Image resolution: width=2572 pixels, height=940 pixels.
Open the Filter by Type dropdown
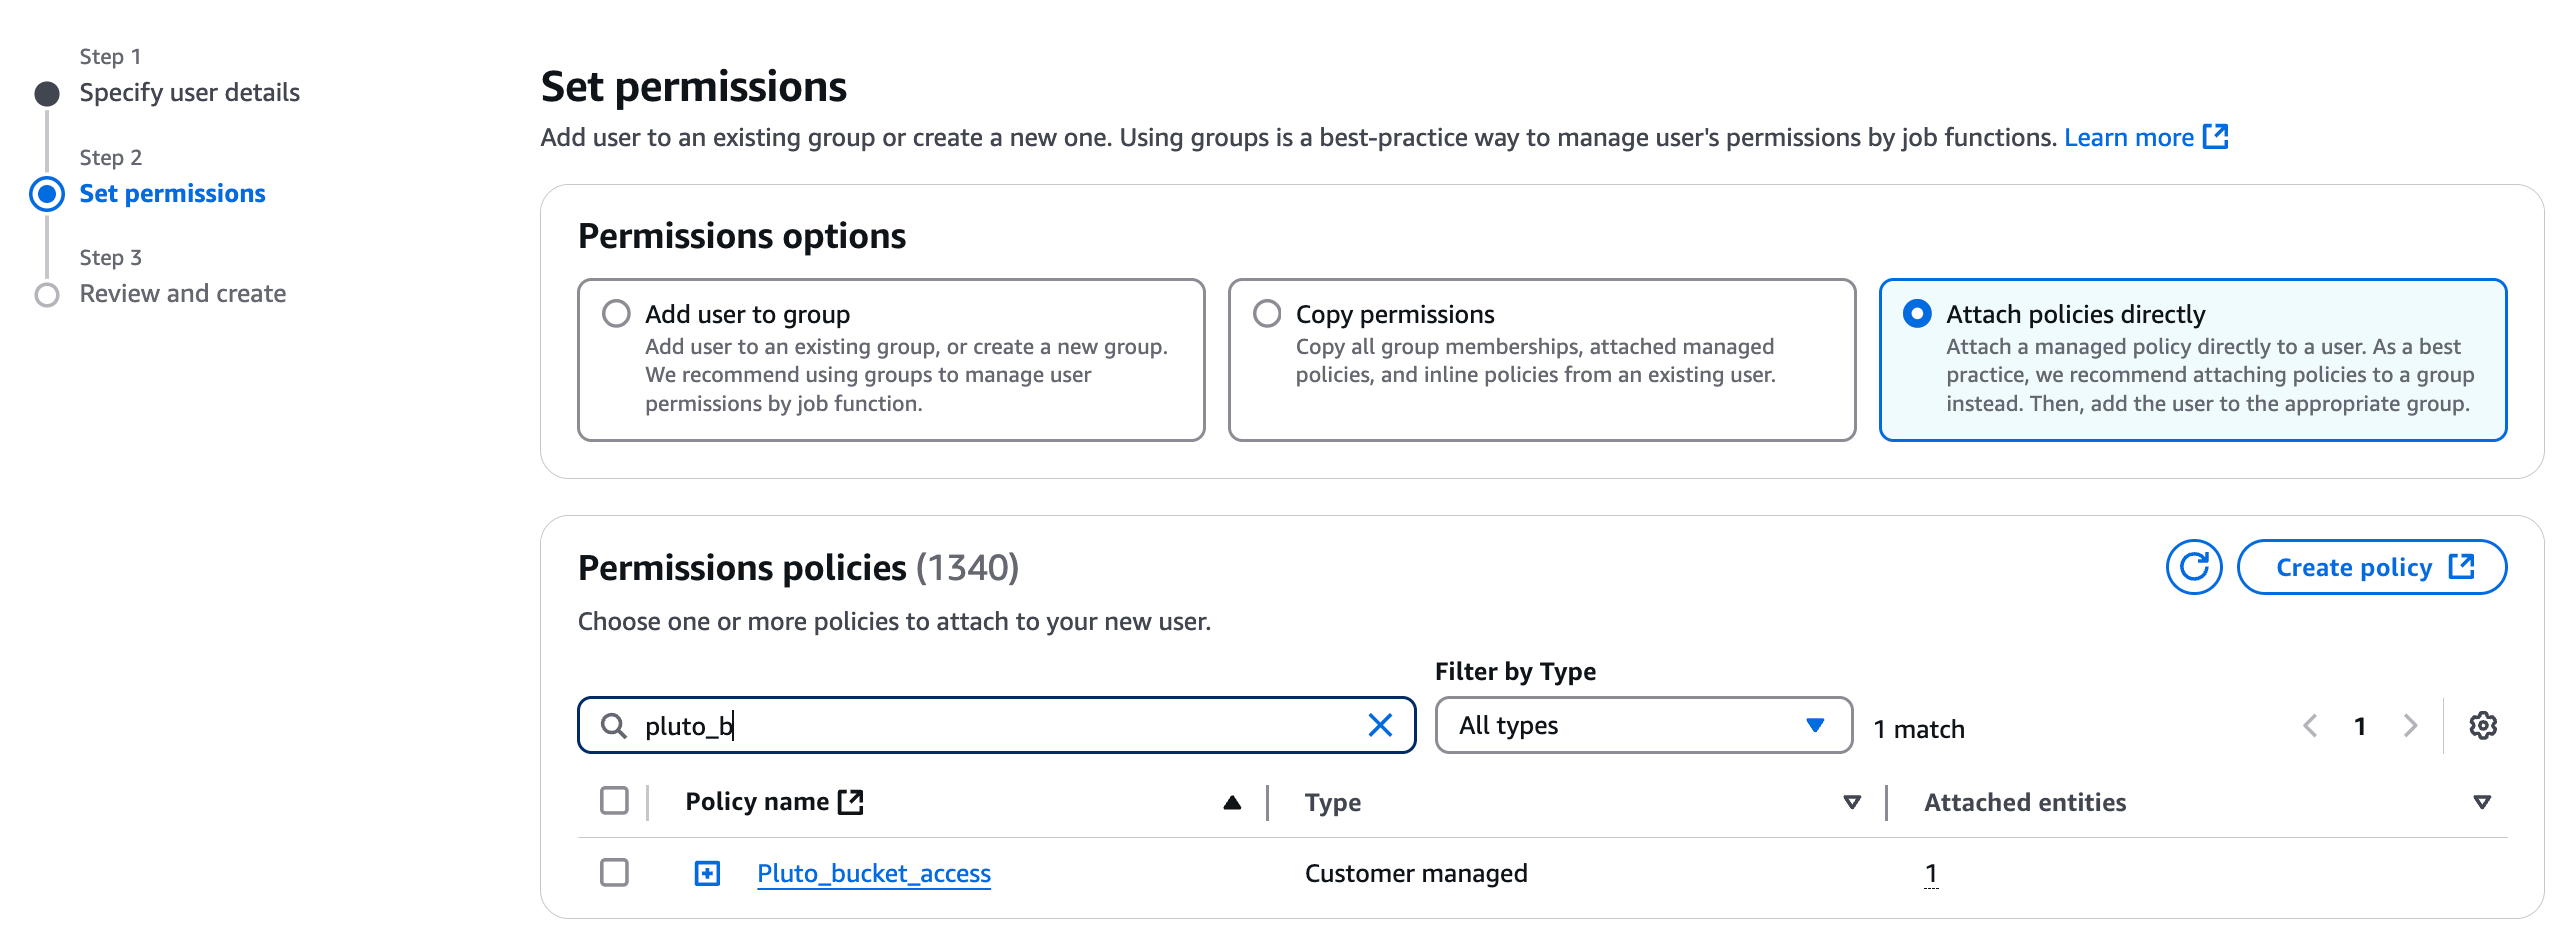click(x=1643, y=726)
